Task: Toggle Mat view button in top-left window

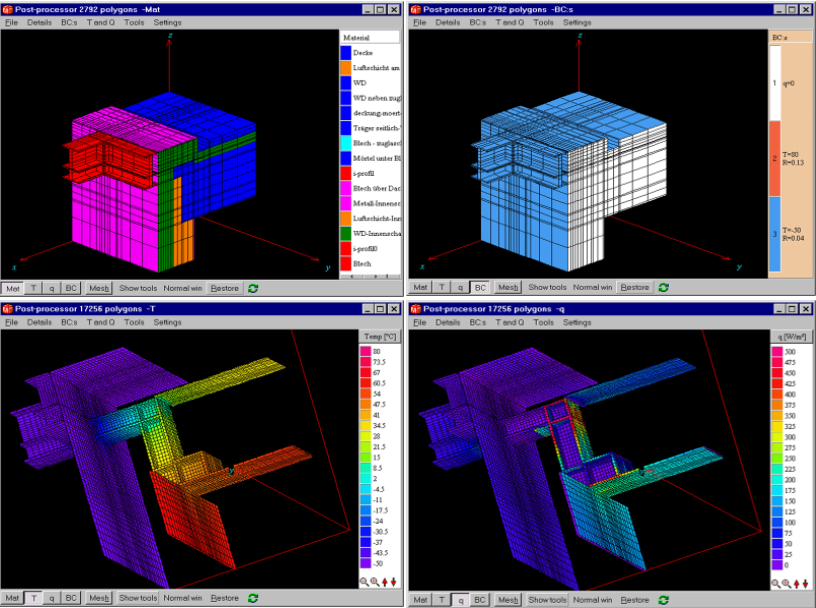Action: (x=13, y=288)
